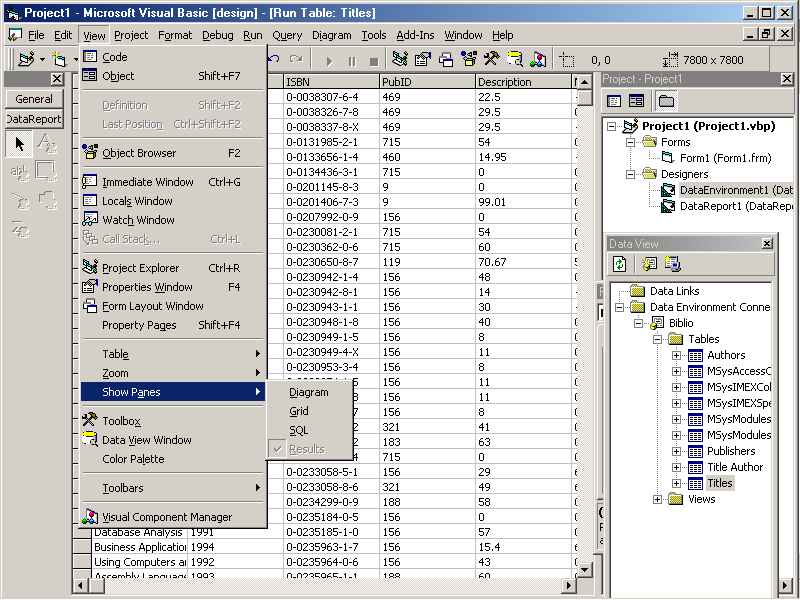The image size is (800, 600).
Task: Select Properties Window menu entry
Action: coord(173,287)
